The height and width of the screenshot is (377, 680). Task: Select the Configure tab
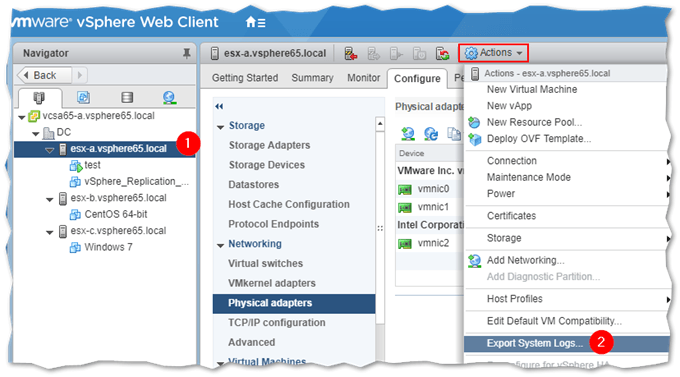pyautogui.click(x=417, y=79)
